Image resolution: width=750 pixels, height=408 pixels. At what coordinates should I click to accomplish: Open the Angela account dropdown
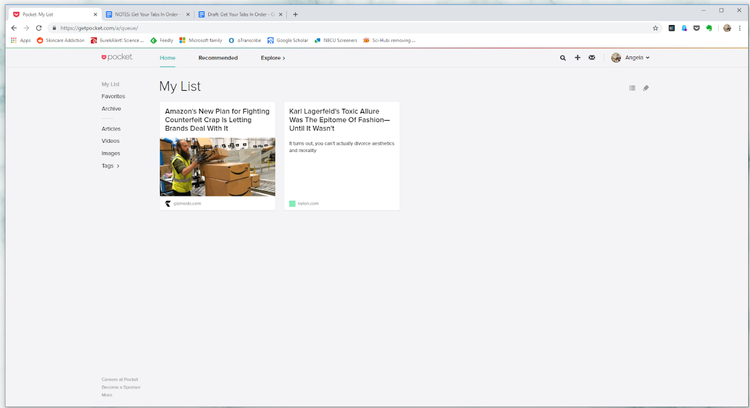click(x=630, y=57)
